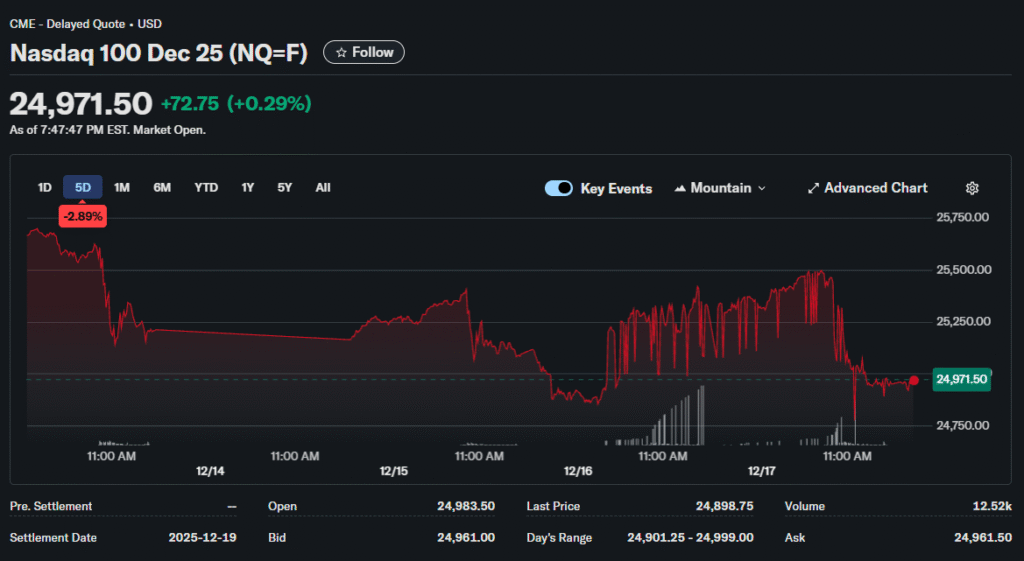Show the YTD time range
This screenshot has width=1024, height=561.
pos(206,187)
